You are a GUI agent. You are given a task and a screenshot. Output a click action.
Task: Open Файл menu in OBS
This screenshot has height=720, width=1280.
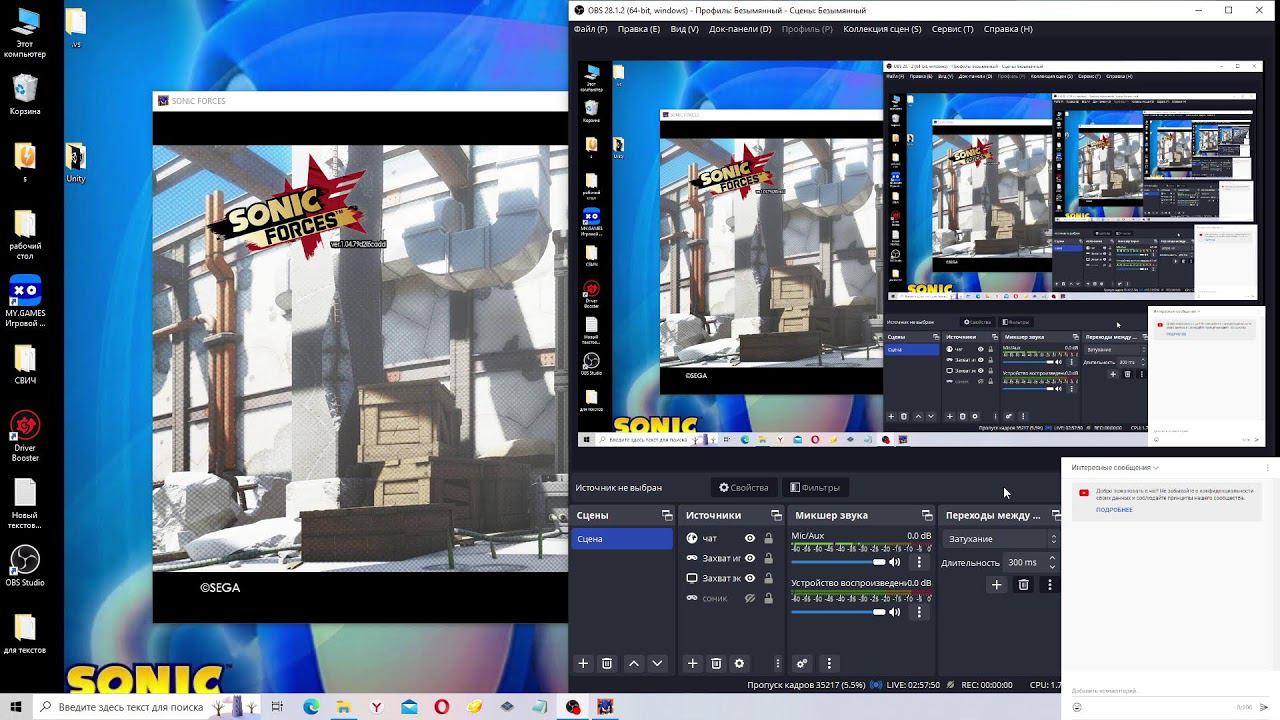[590, 29]
